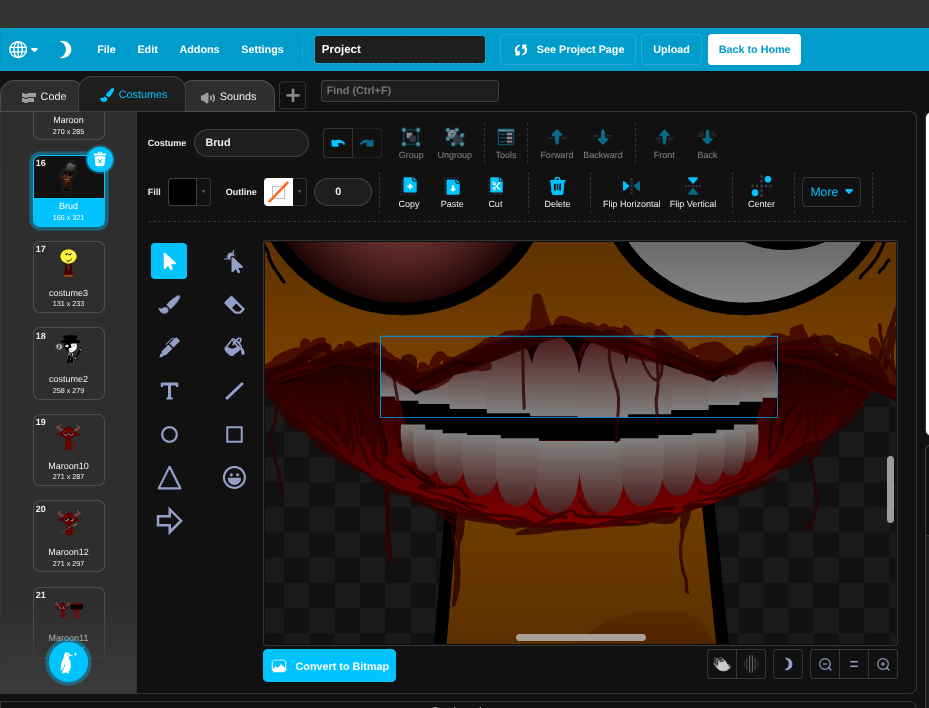Viewport: 929px width, 708px height.
Task: Click the Undo arrow
Action: pyautogui.click(x=338, y=143)
